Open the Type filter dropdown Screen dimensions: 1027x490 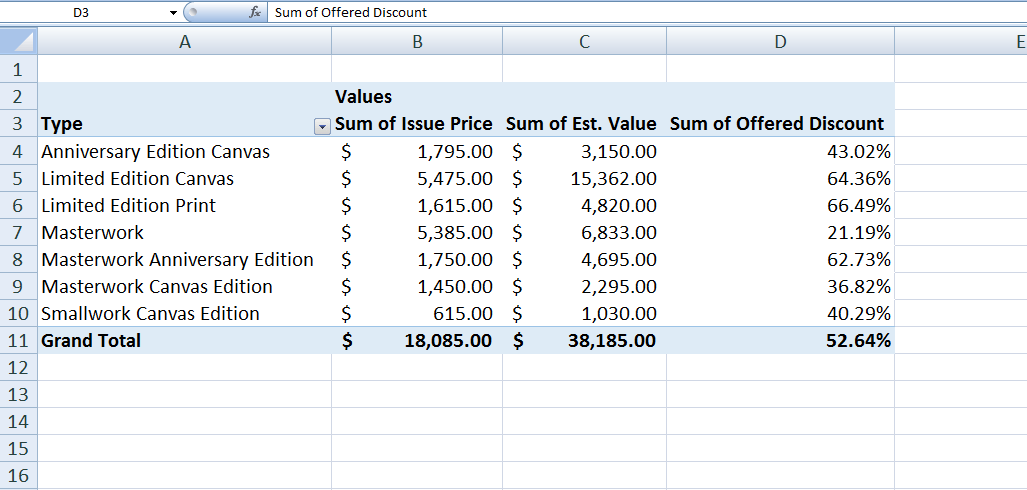tap(322, 126)
